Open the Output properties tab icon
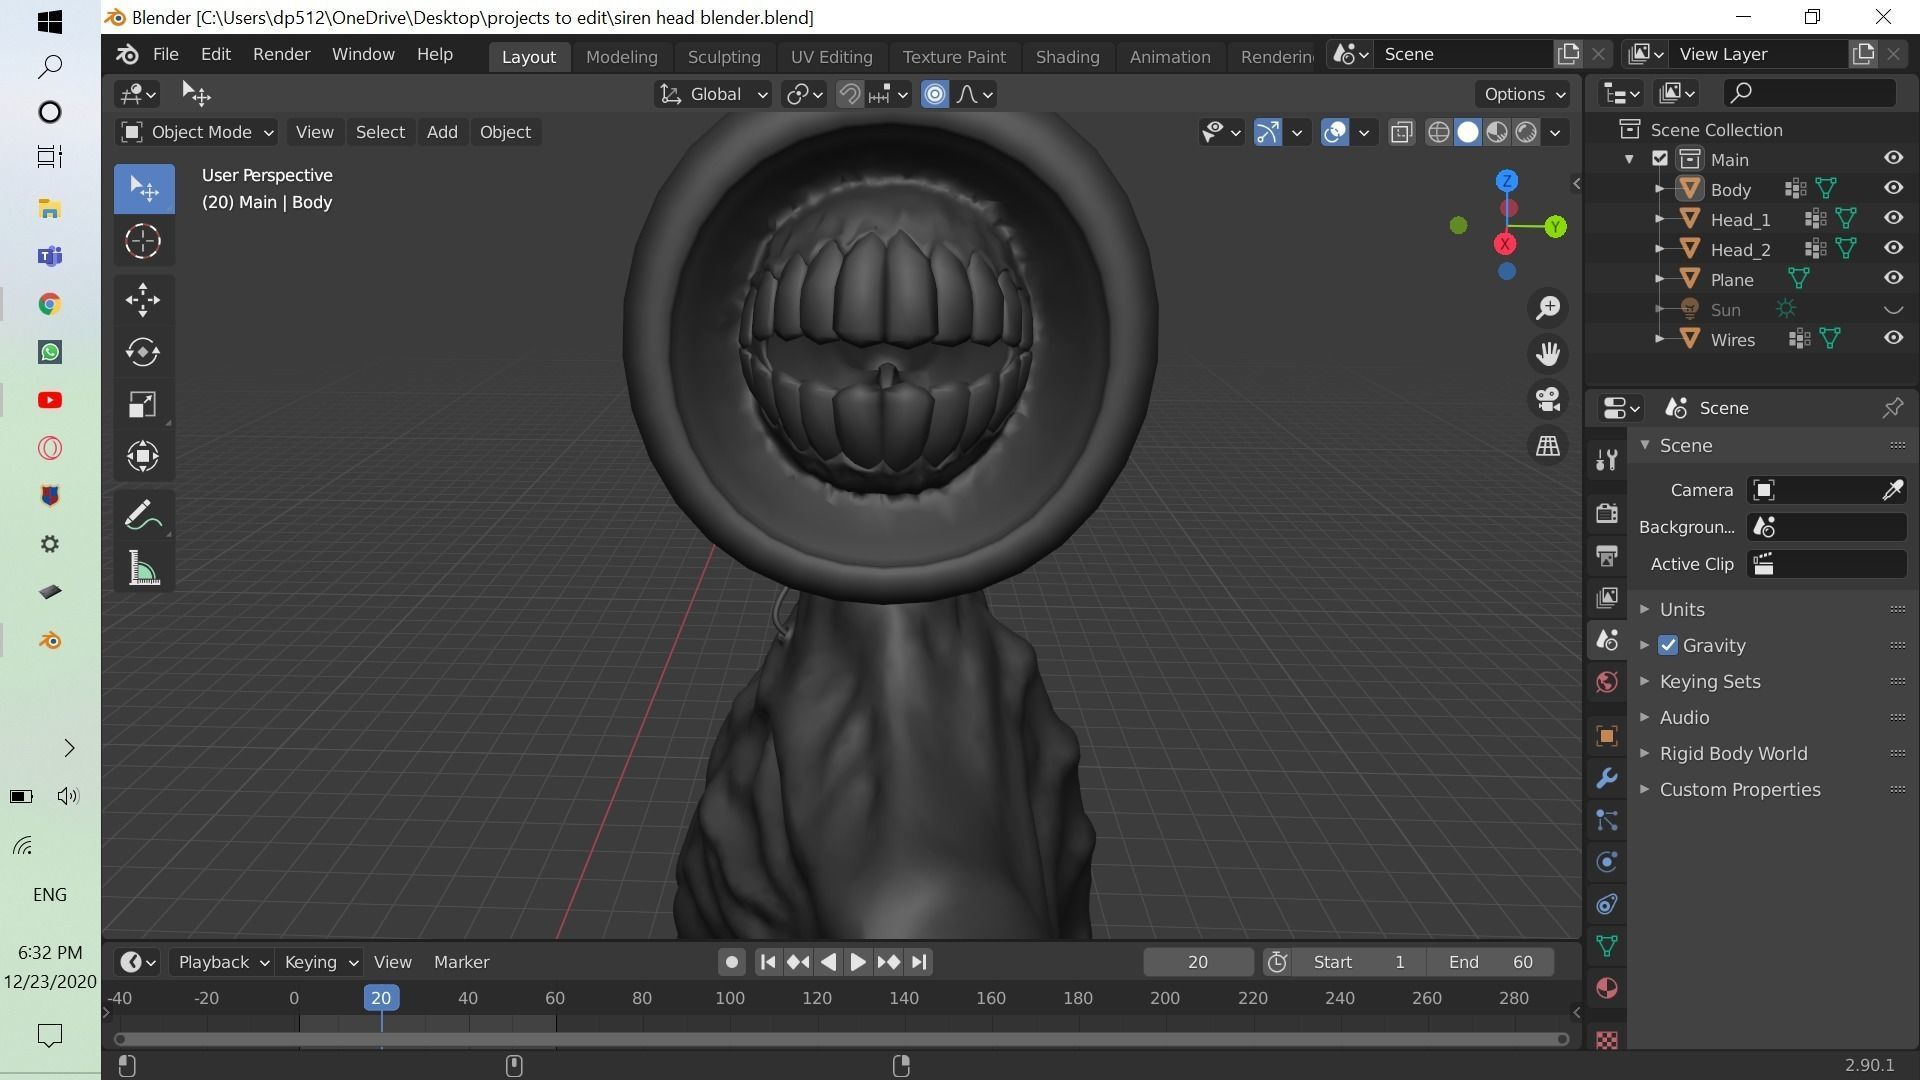The height and width of the screenshot is (1080, 1920). tap(1607, 555)
